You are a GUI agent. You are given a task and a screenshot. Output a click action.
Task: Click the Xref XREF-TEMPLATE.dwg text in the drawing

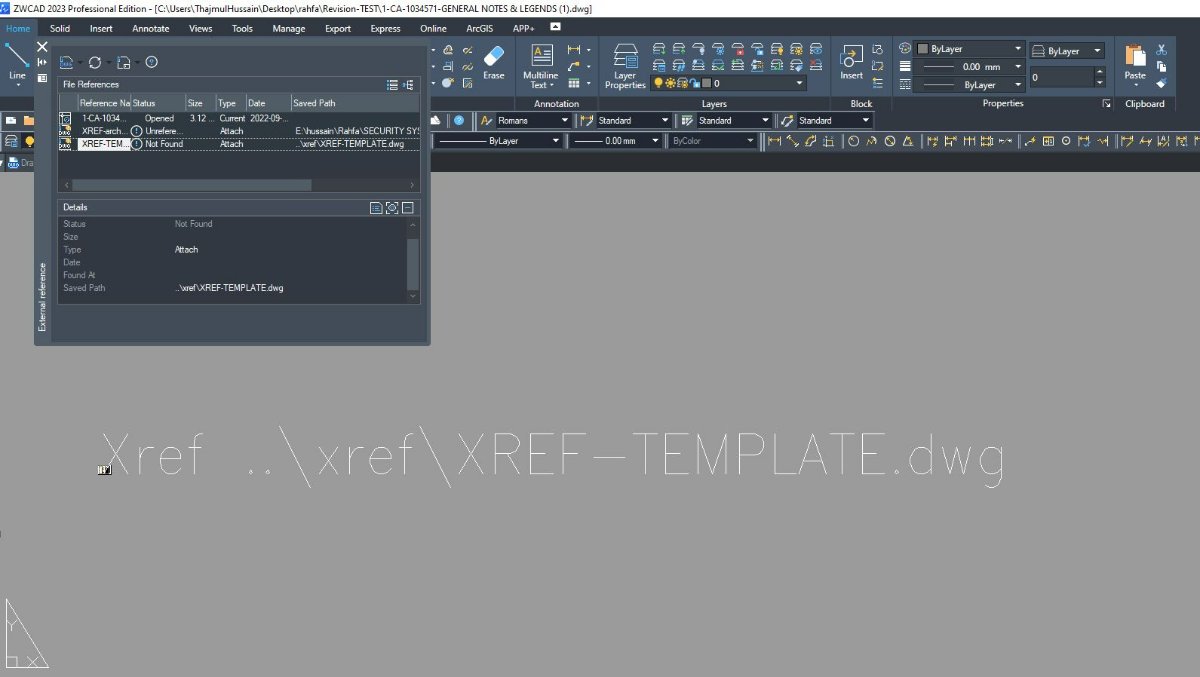[553, 457]
